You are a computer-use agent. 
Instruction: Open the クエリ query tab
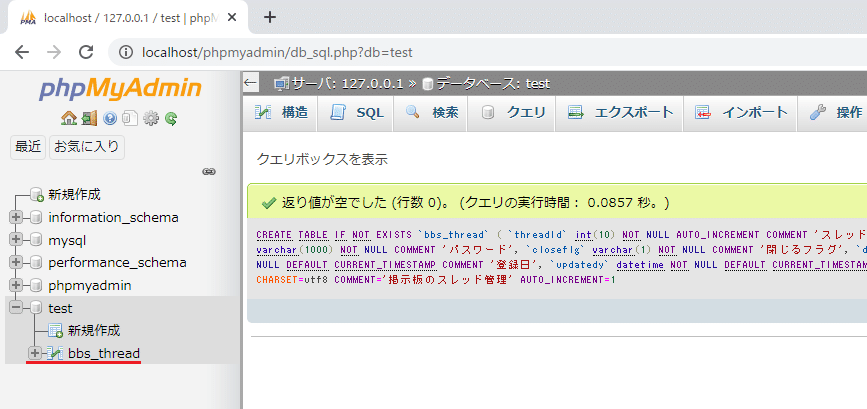pyautogui.click(x=512, y=113)
